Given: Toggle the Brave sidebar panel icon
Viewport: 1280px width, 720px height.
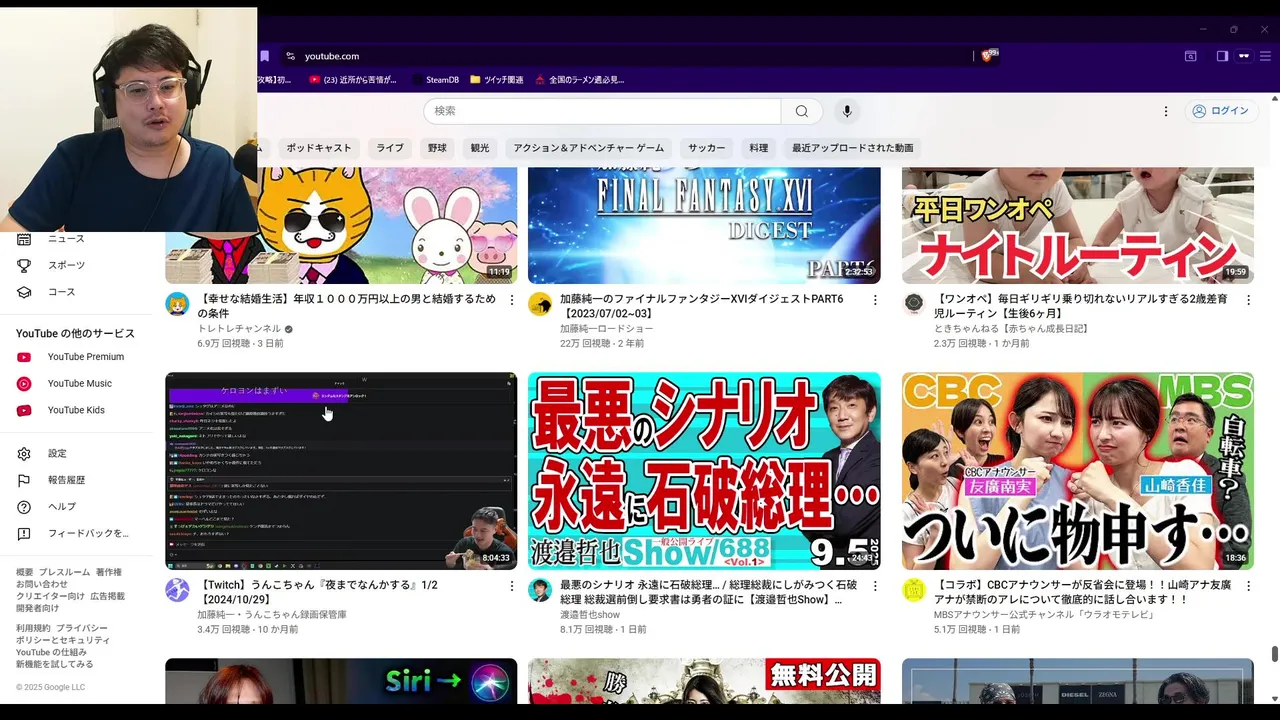Looking at the screenshot, I should (x=1222, y=56).
